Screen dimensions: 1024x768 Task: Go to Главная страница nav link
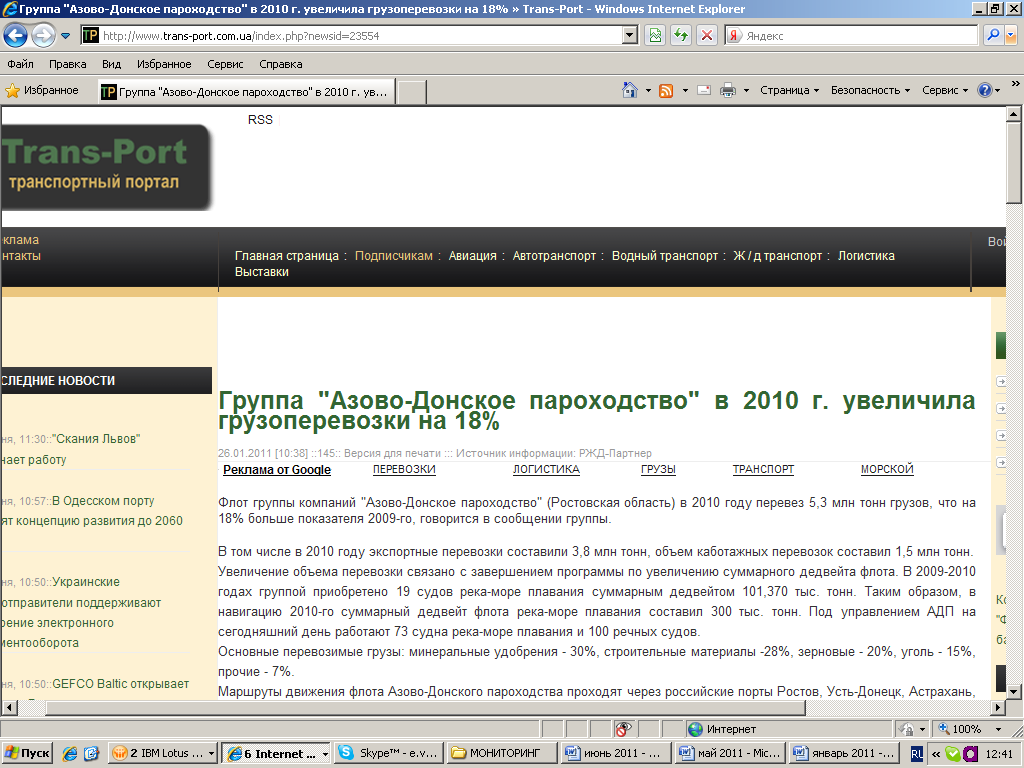coord(287,256)
